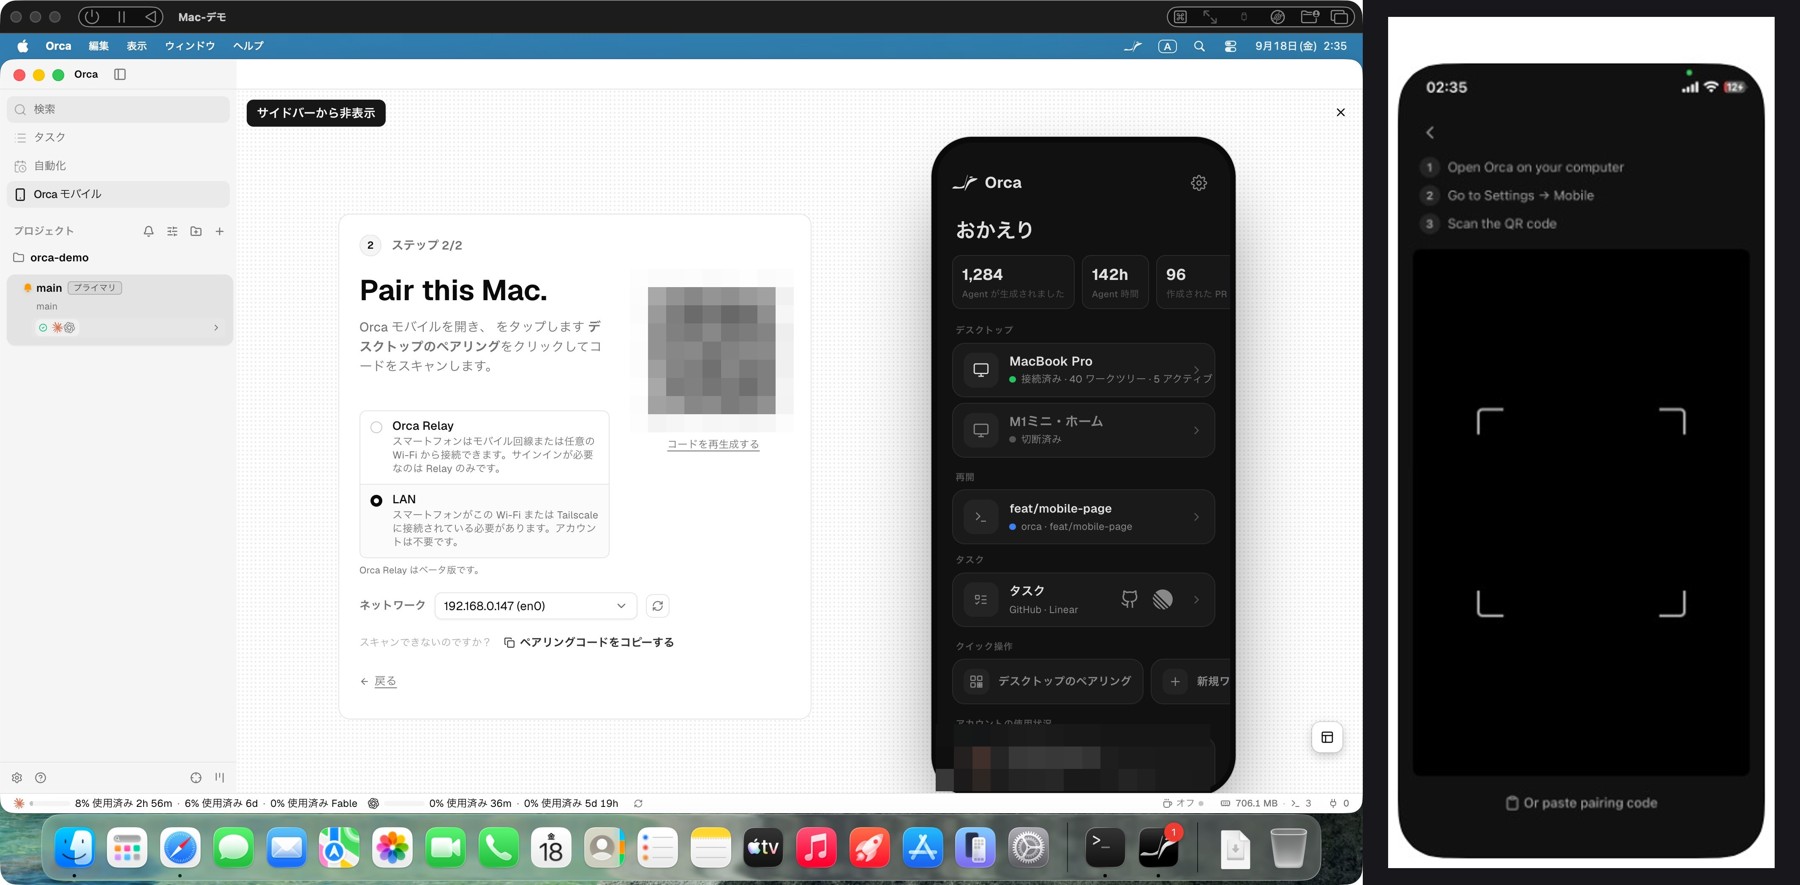Open help question mark in sidebar footer

click(x=41, y=778)
